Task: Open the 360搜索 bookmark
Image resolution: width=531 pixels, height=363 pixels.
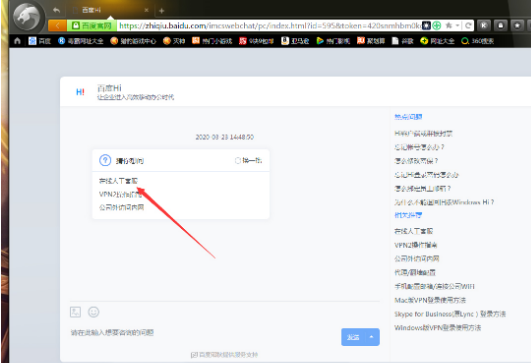Action: click(x=477, y=41)
